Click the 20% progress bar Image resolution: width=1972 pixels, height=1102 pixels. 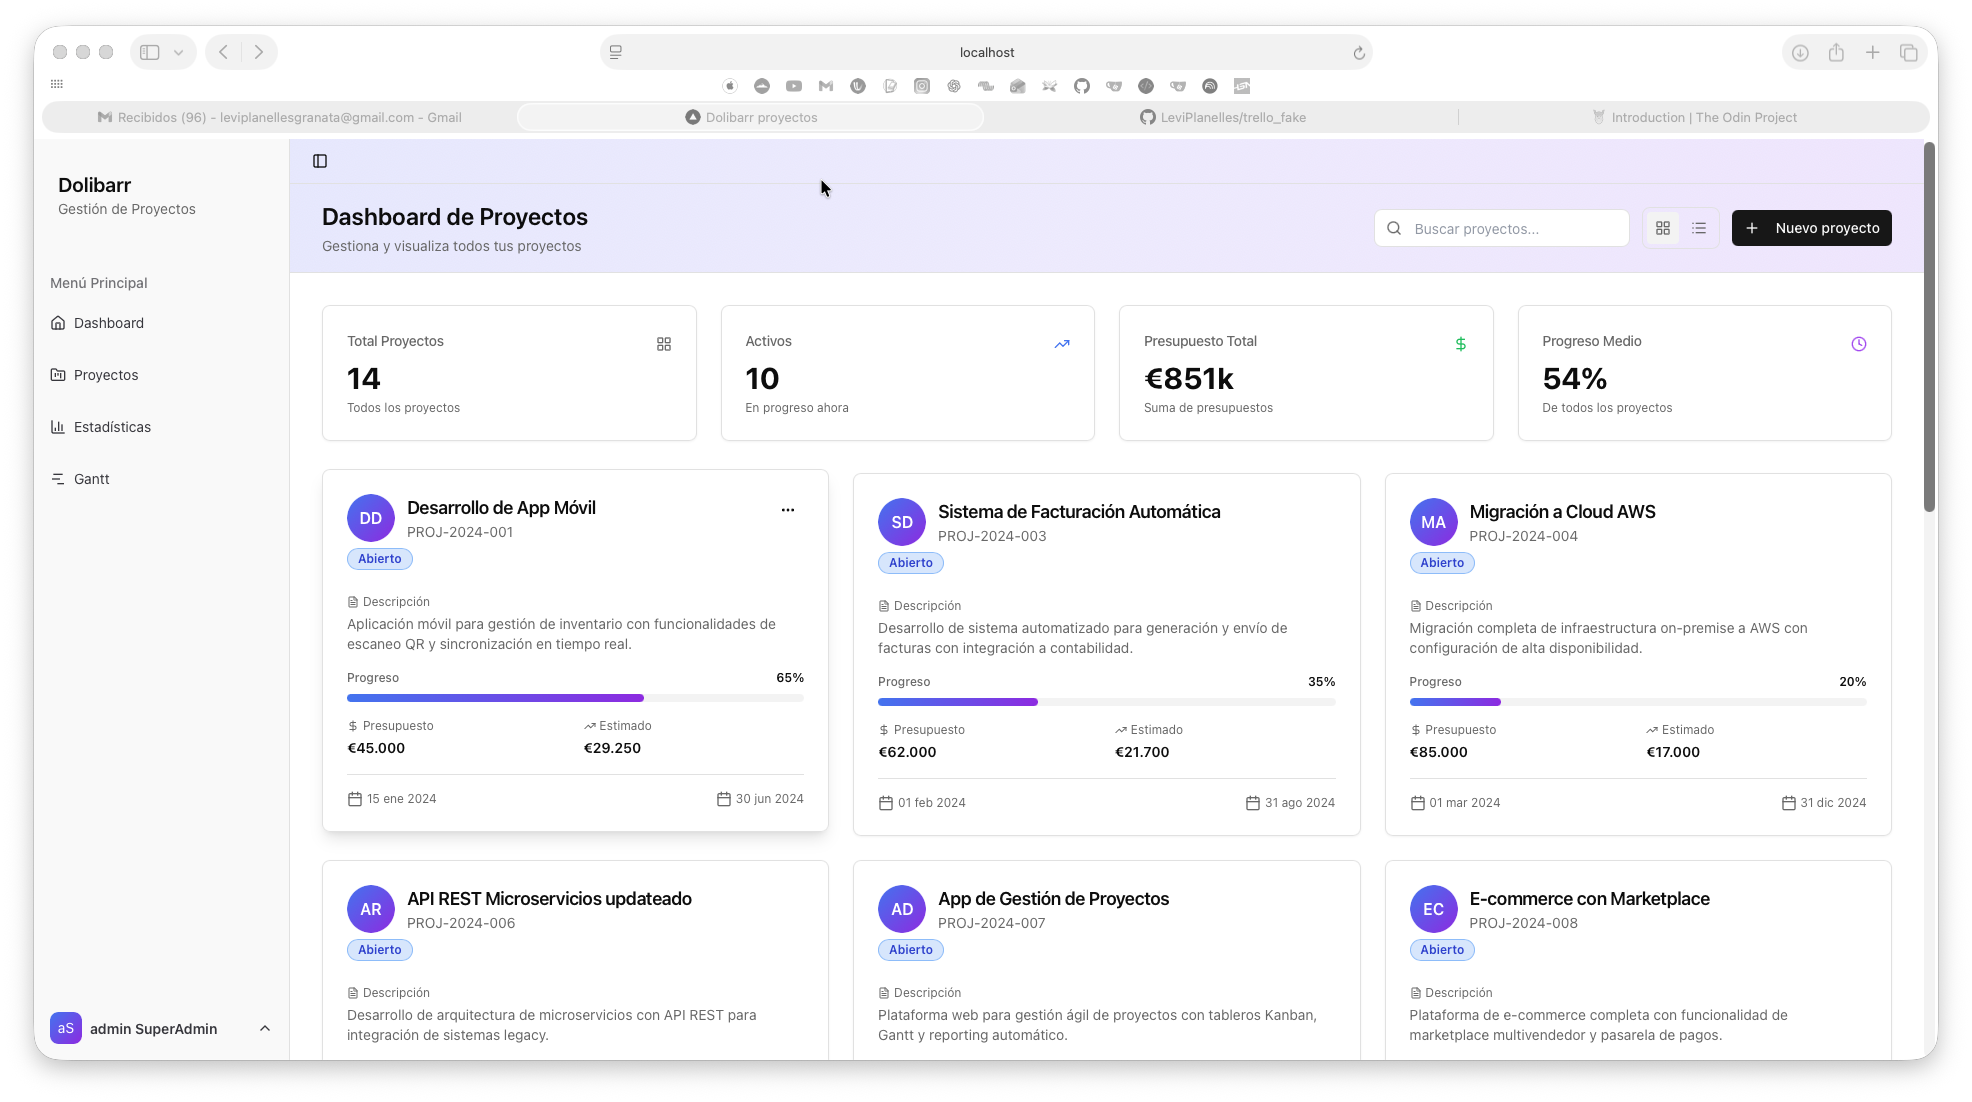[1638, 702]
